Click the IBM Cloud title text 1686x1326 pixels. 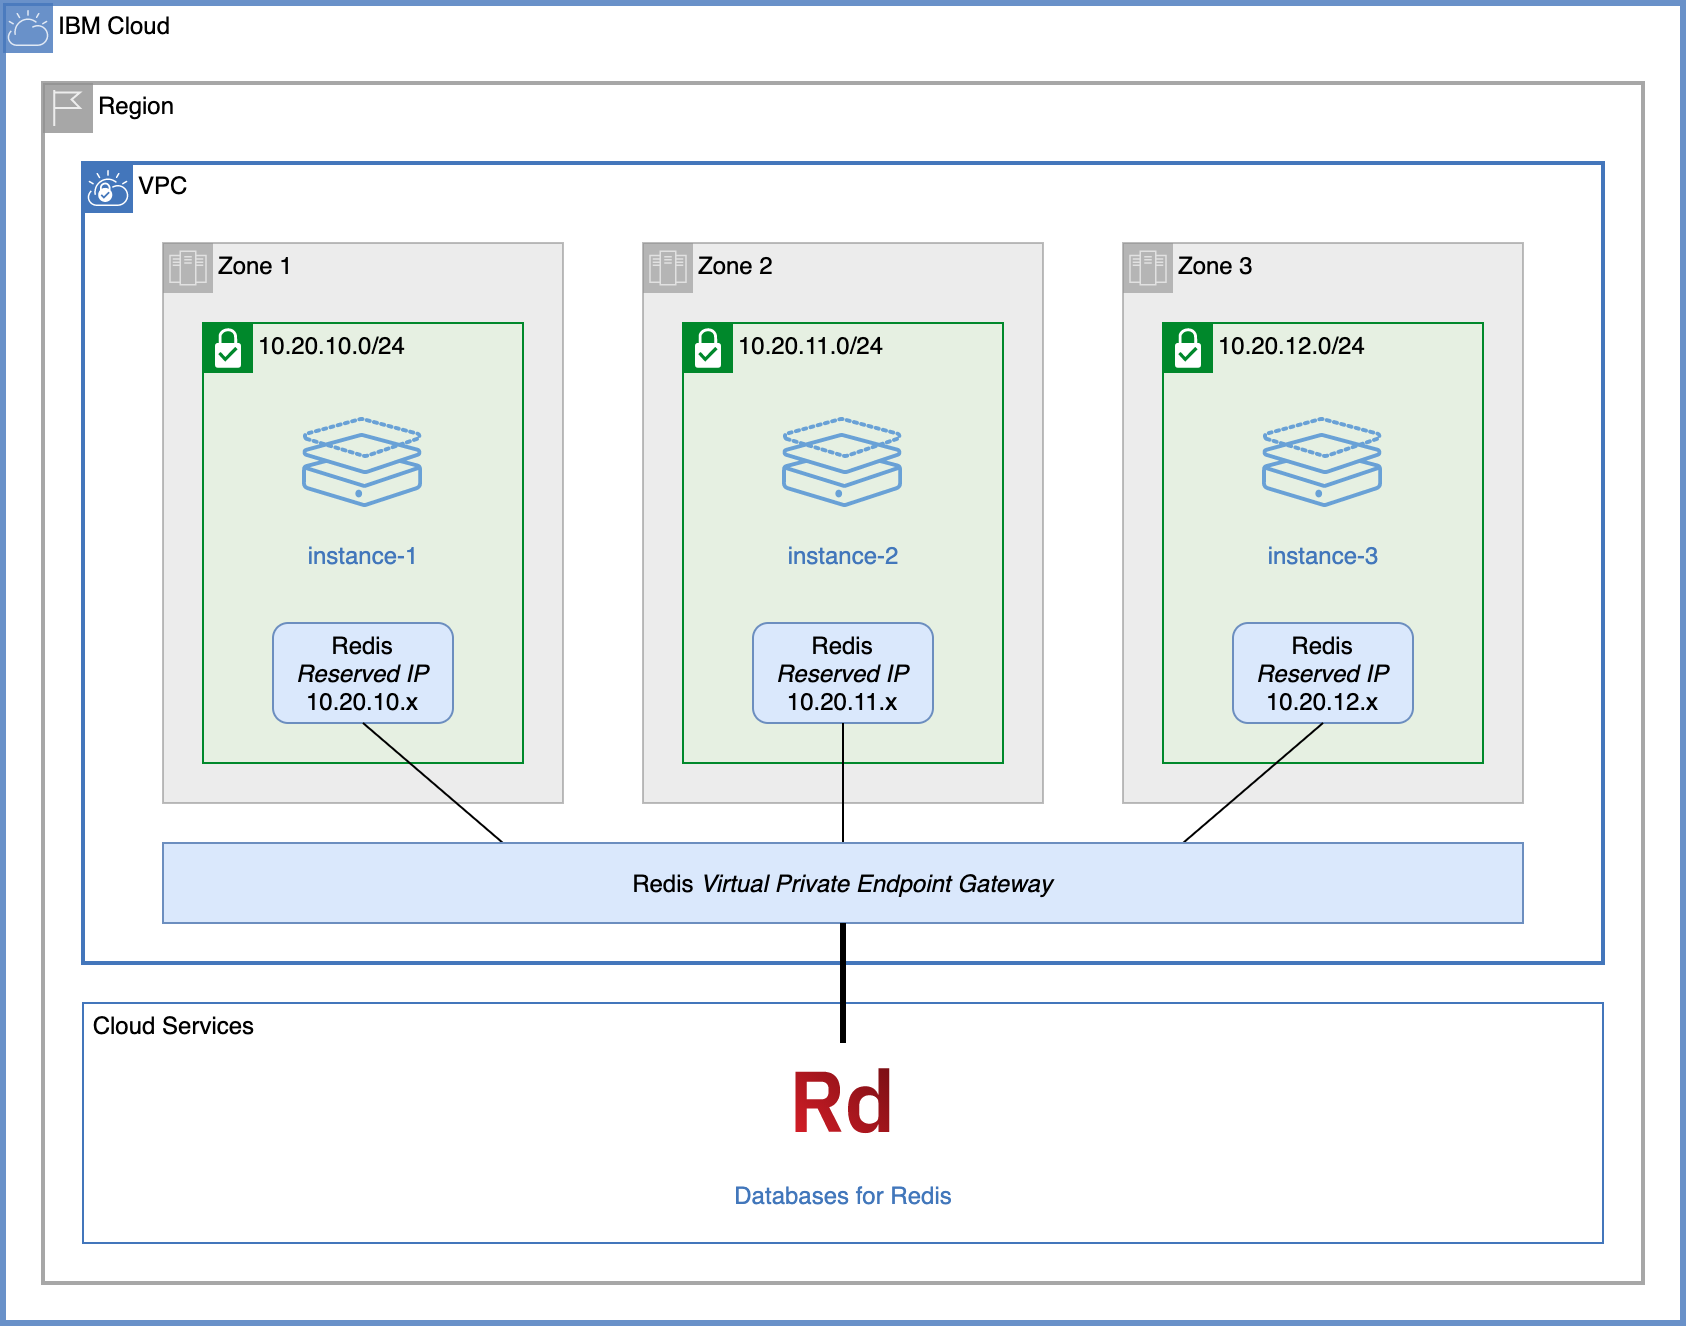[x=114, y=26]
